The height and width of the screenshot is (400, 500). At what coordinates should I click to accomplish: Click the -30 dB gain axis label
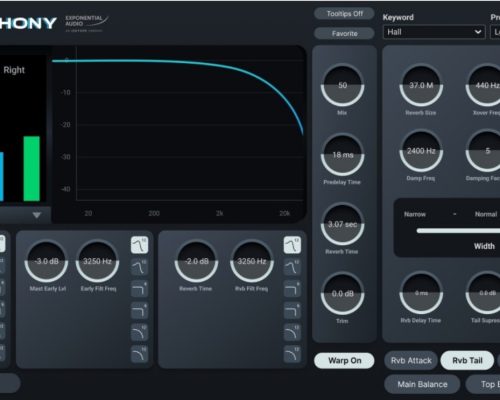pyautogui.click(x=66, y=157)
